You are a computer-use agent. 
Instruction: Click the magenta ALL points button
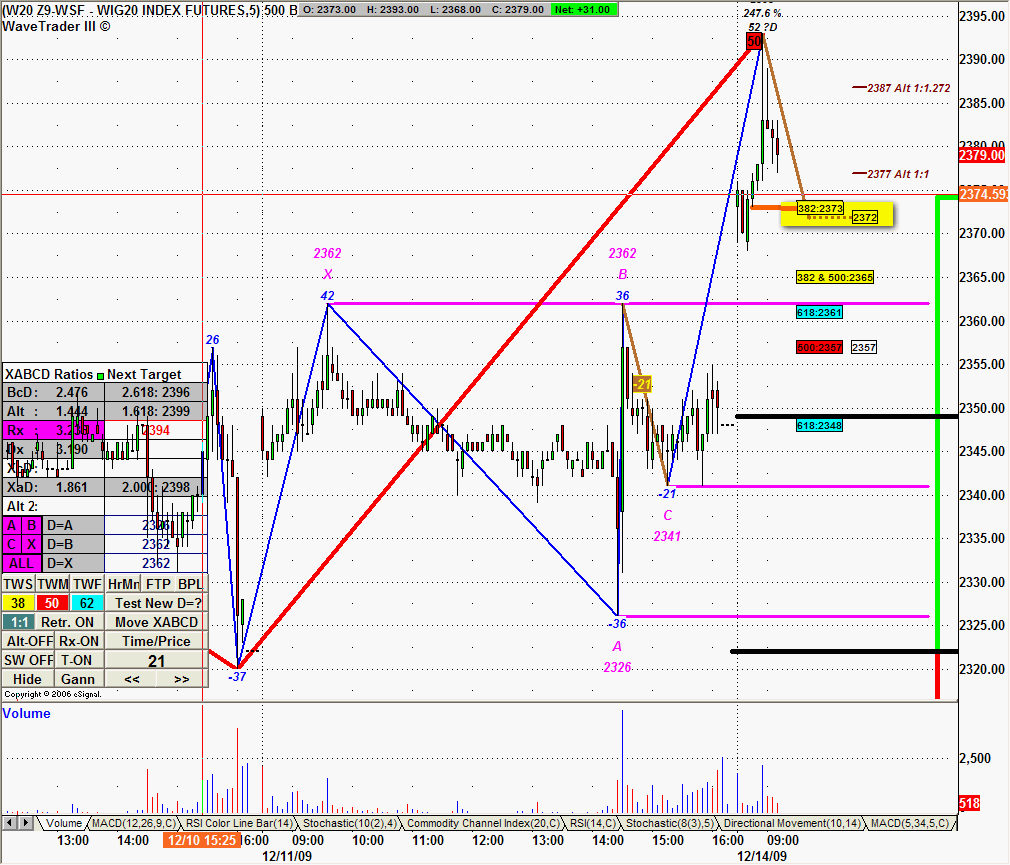[21, 563]
